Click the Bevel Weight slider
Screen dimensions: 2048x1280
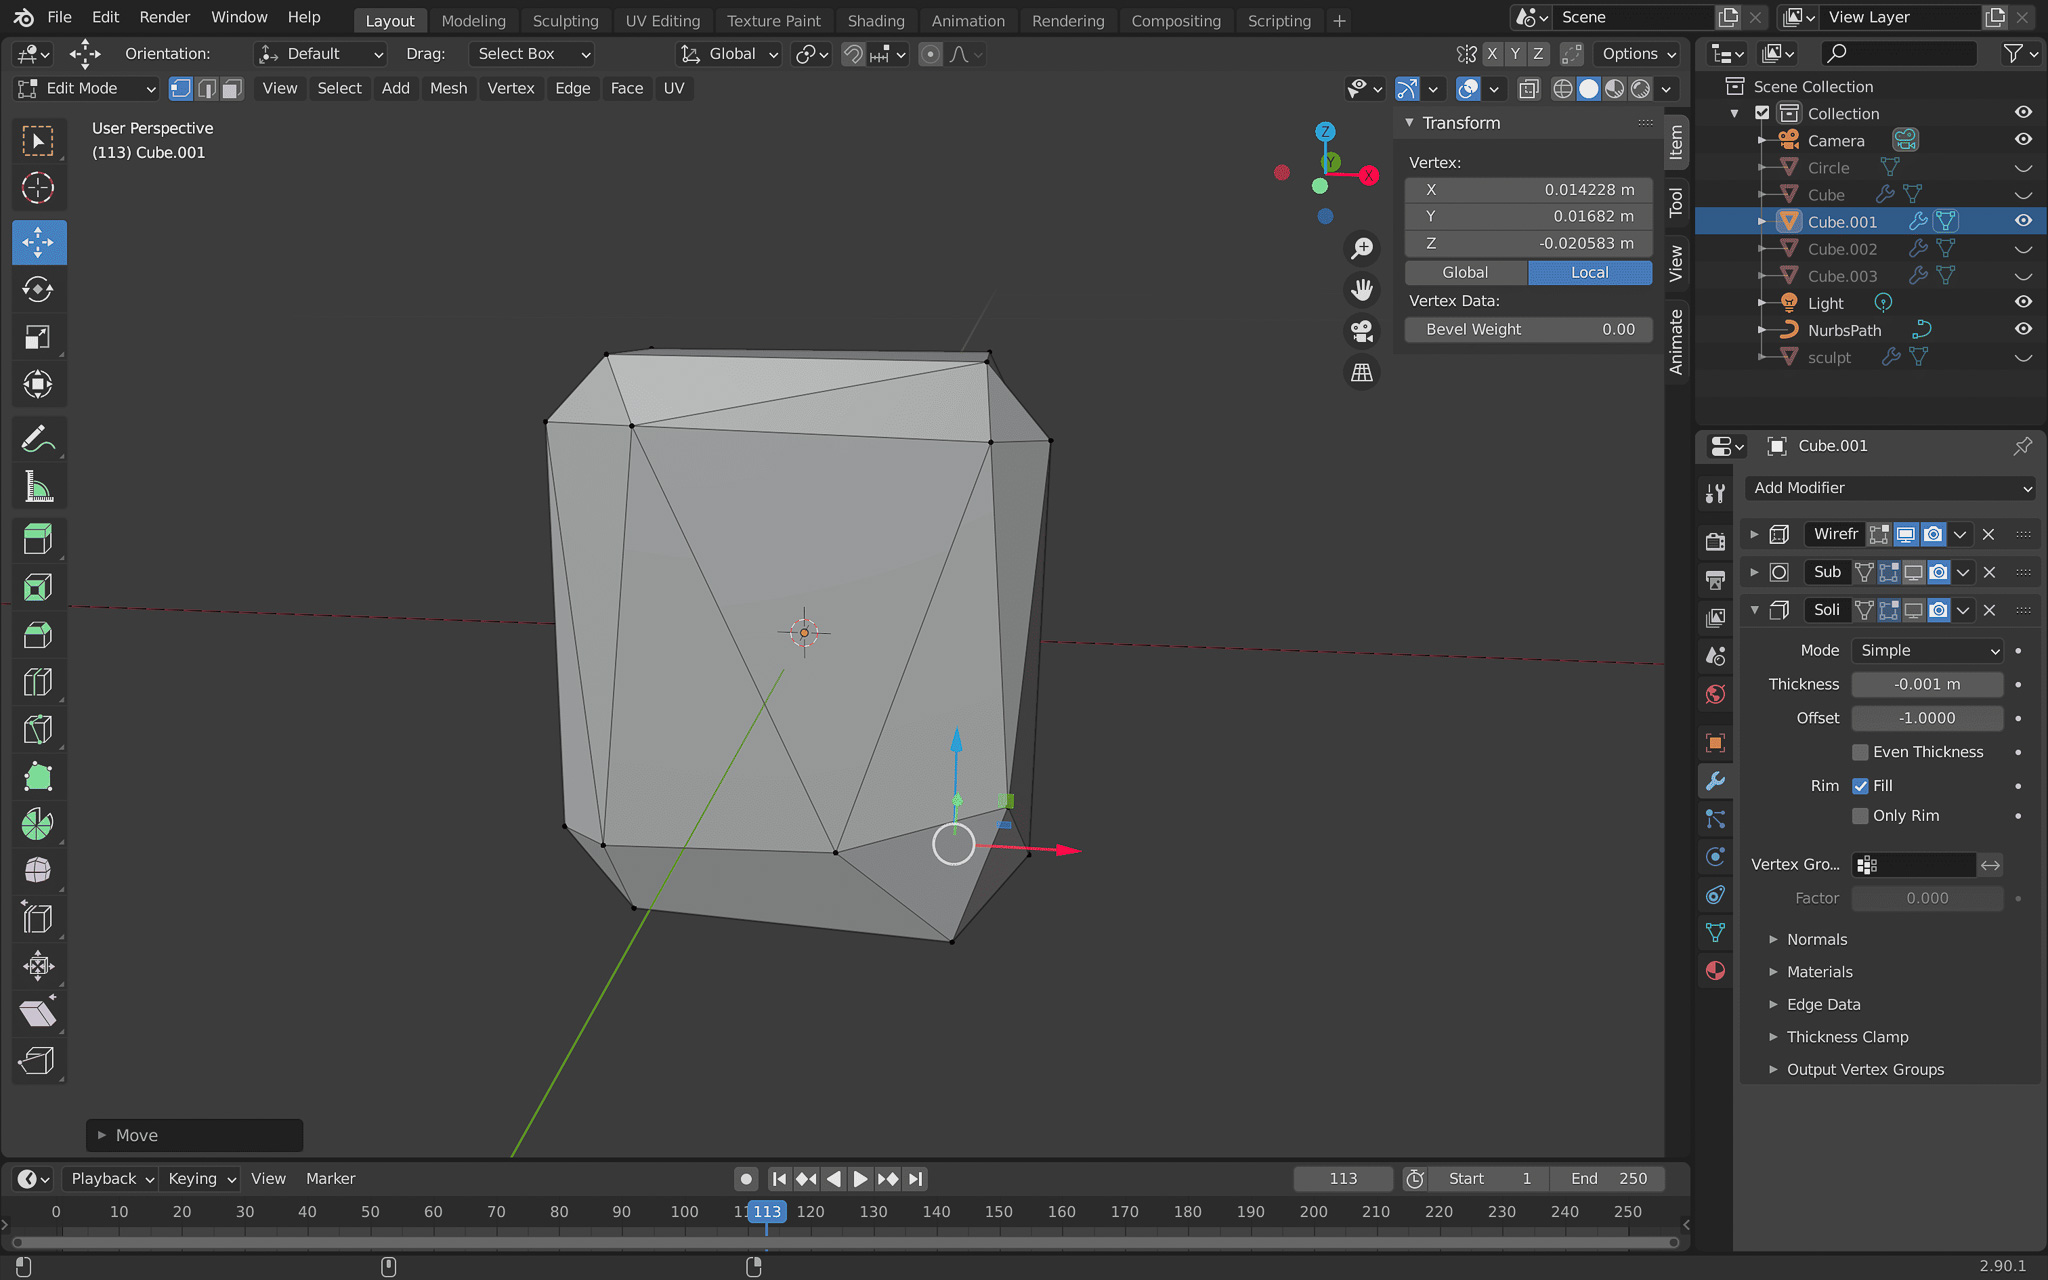pos(1528,329)
